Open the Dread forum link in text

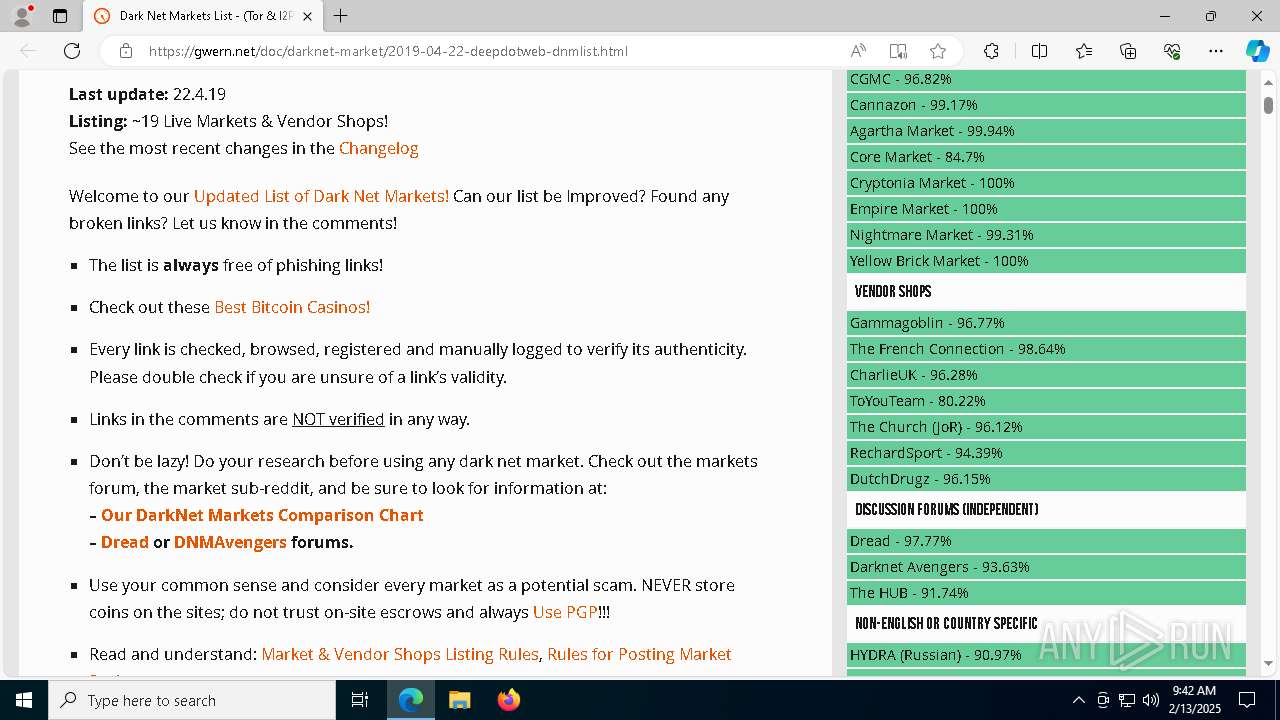click(x=124, y=542)
